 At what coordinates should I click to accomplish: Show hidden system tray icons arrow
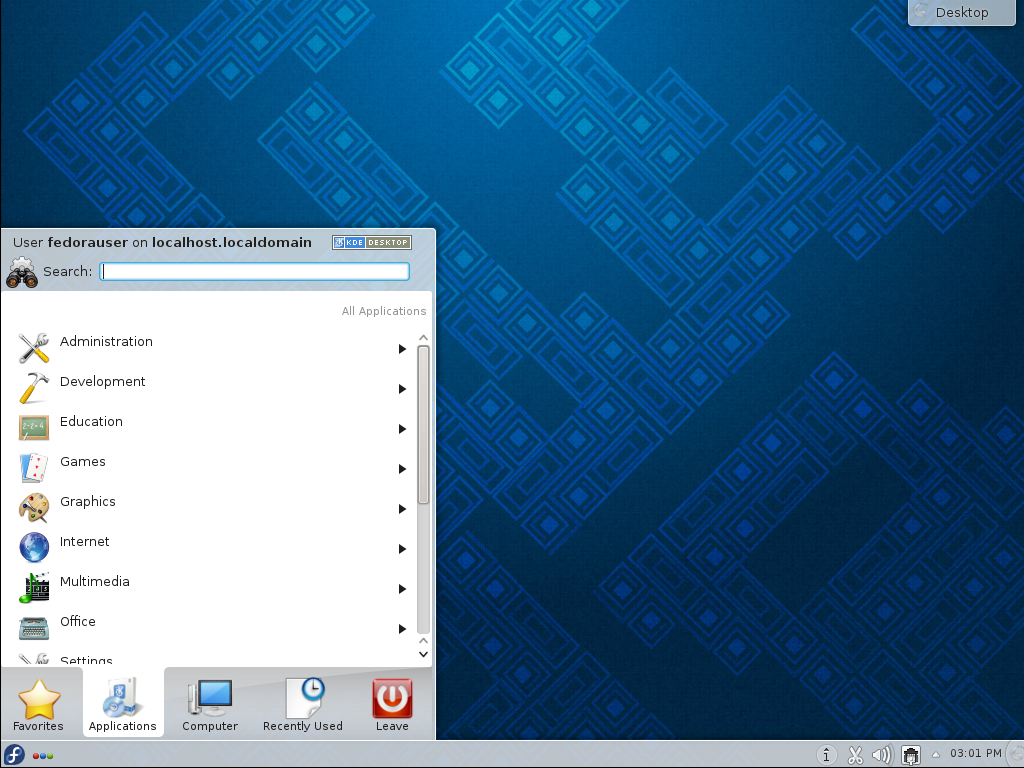point(935,755)
